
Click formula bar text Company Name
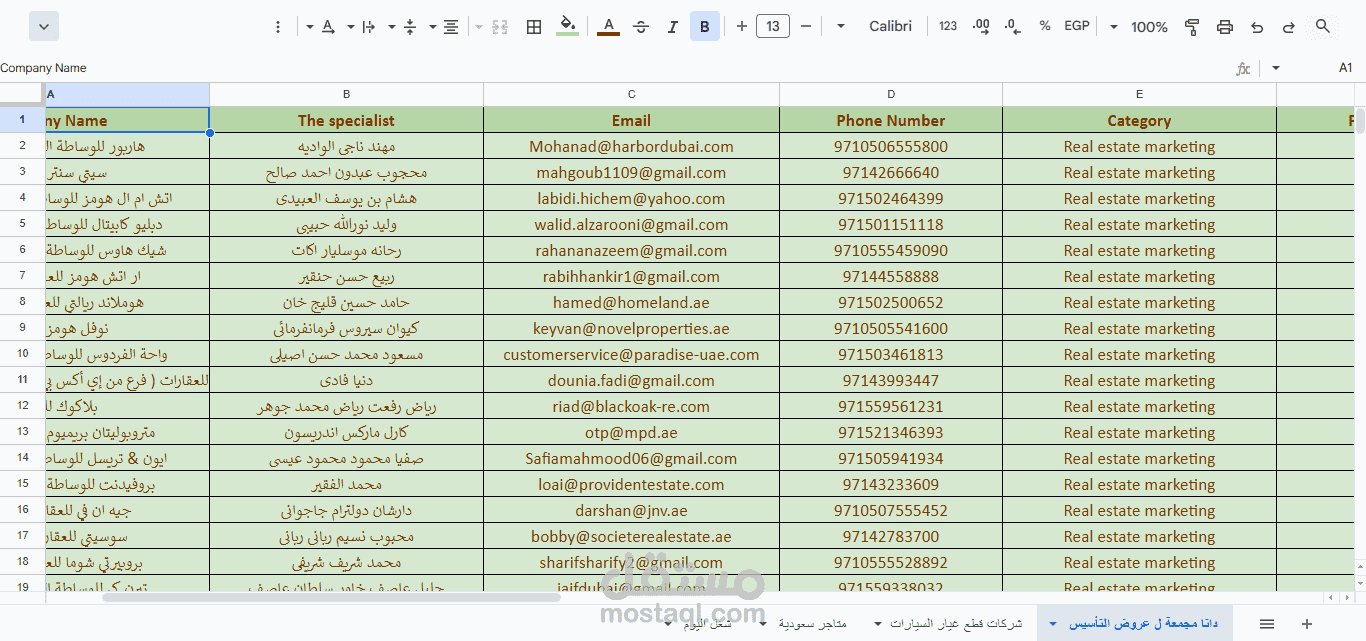pos(43,68)
